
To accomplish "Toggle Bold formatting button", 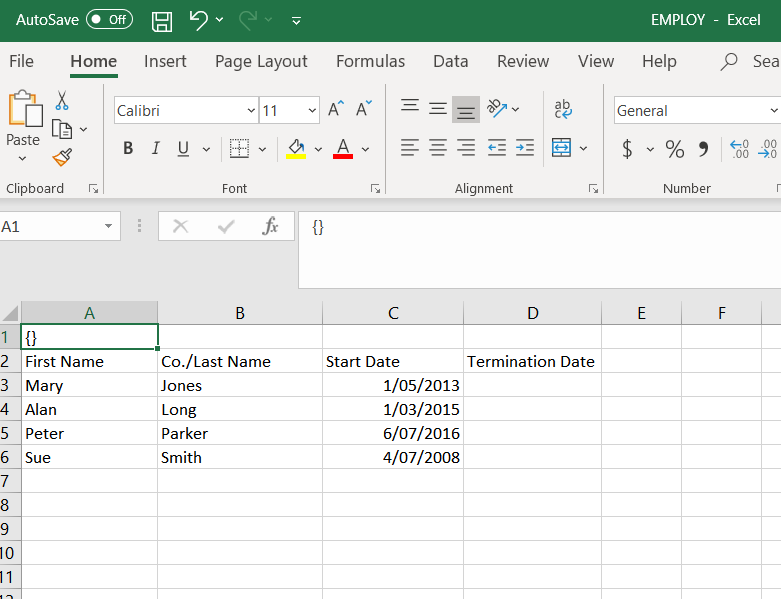I will pyautogui.click(x=128, y=149).
